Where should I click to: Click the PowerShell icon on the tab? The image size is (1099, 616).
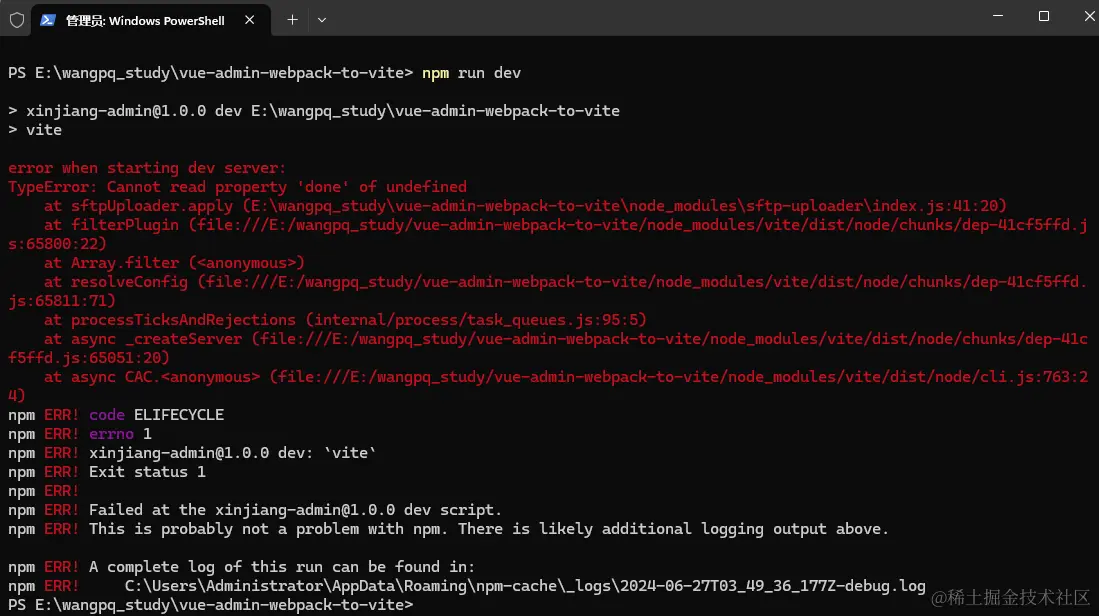48,20
